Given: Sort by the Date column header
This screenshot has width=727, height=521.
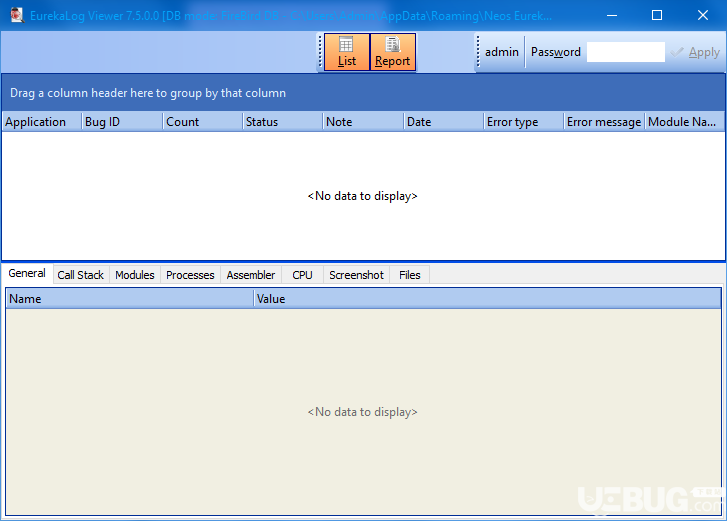Looking at the screenshot, I should click(x=444, y=122).
